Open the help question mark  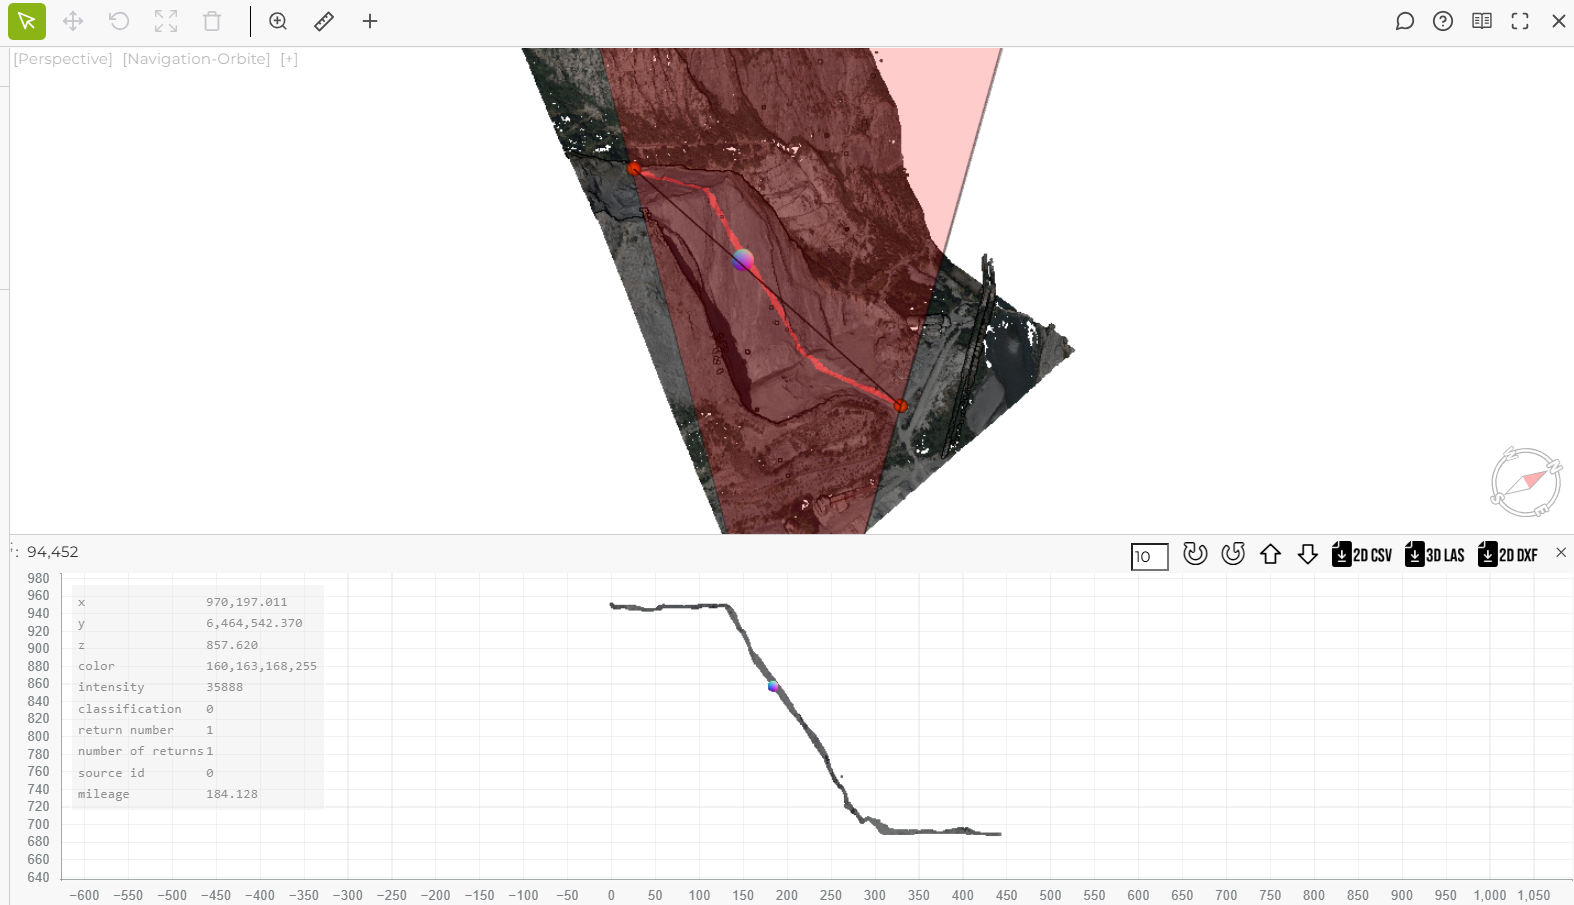coord(1443,21)
